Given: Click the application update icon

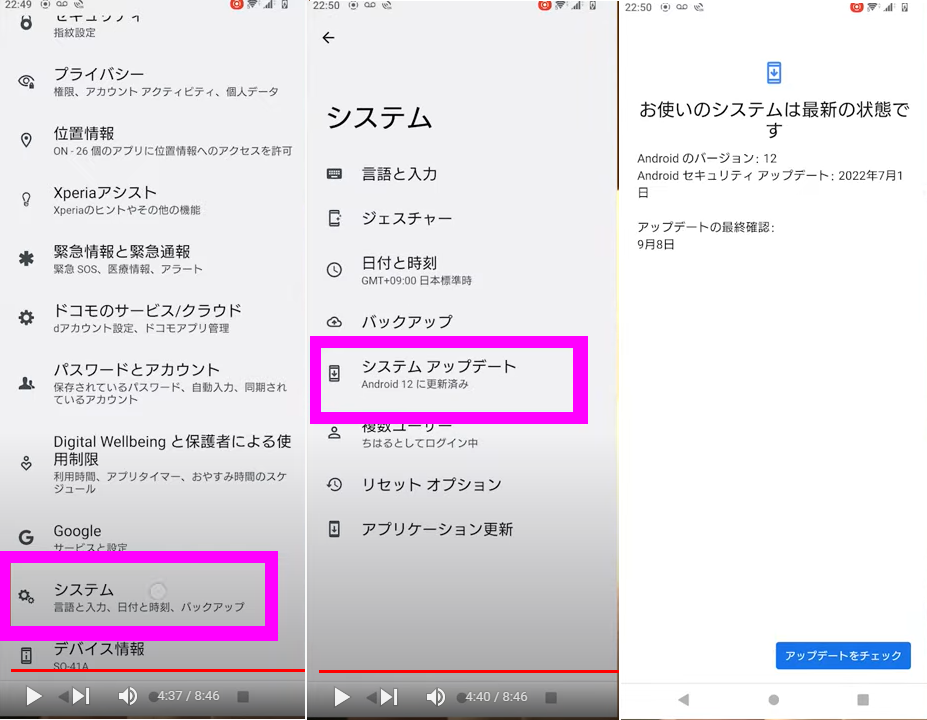Looking at the screenshot, I should click(334, 529).
